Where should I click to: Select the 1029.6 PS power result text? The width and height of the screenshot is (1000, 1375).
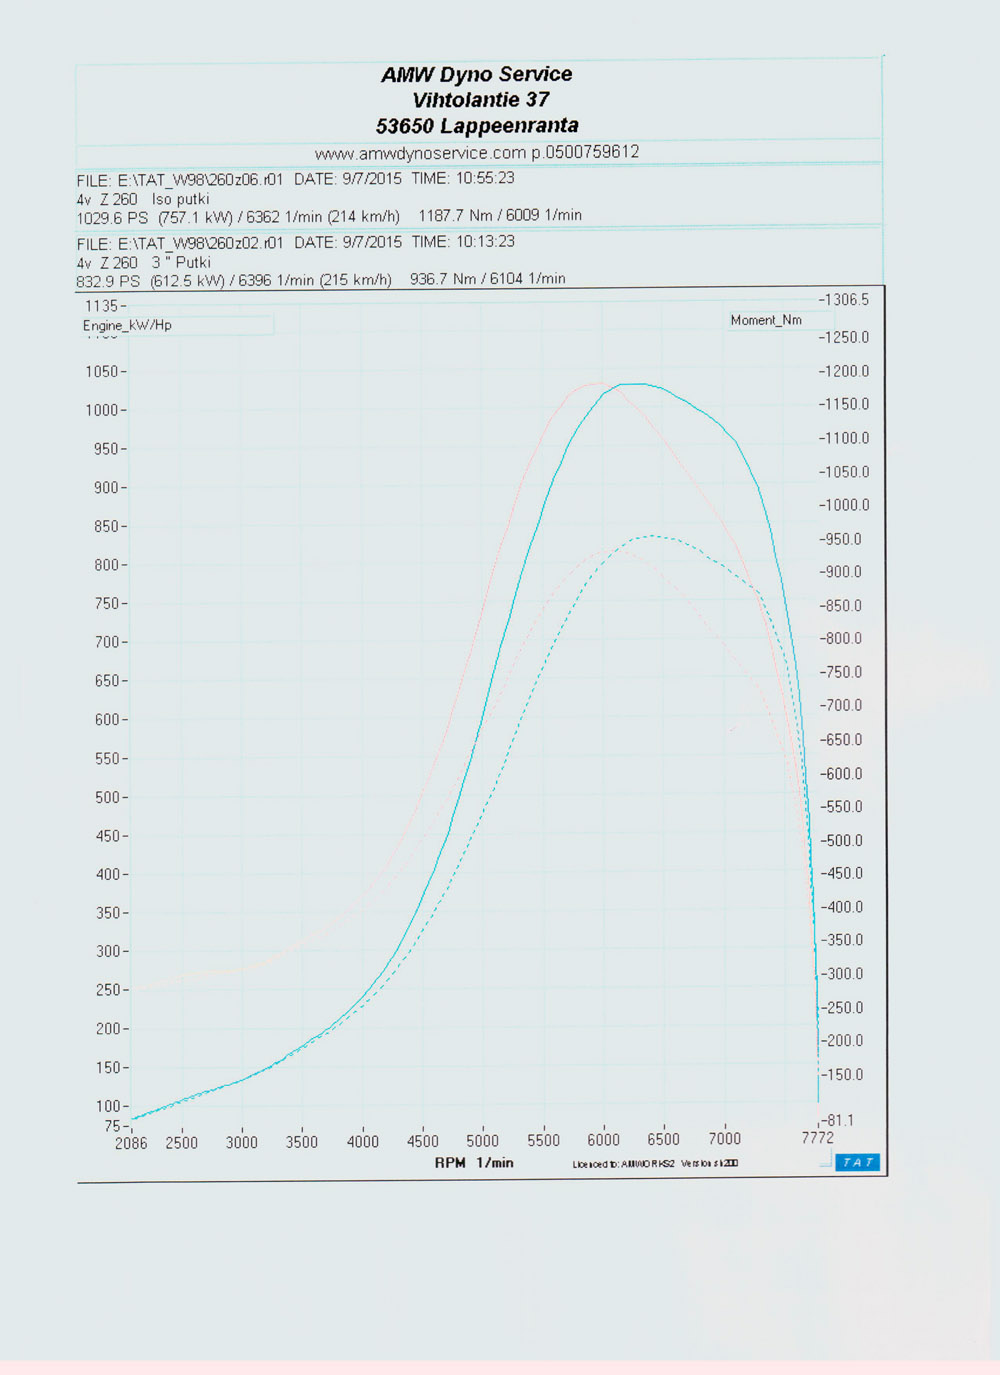pos(111,217)
